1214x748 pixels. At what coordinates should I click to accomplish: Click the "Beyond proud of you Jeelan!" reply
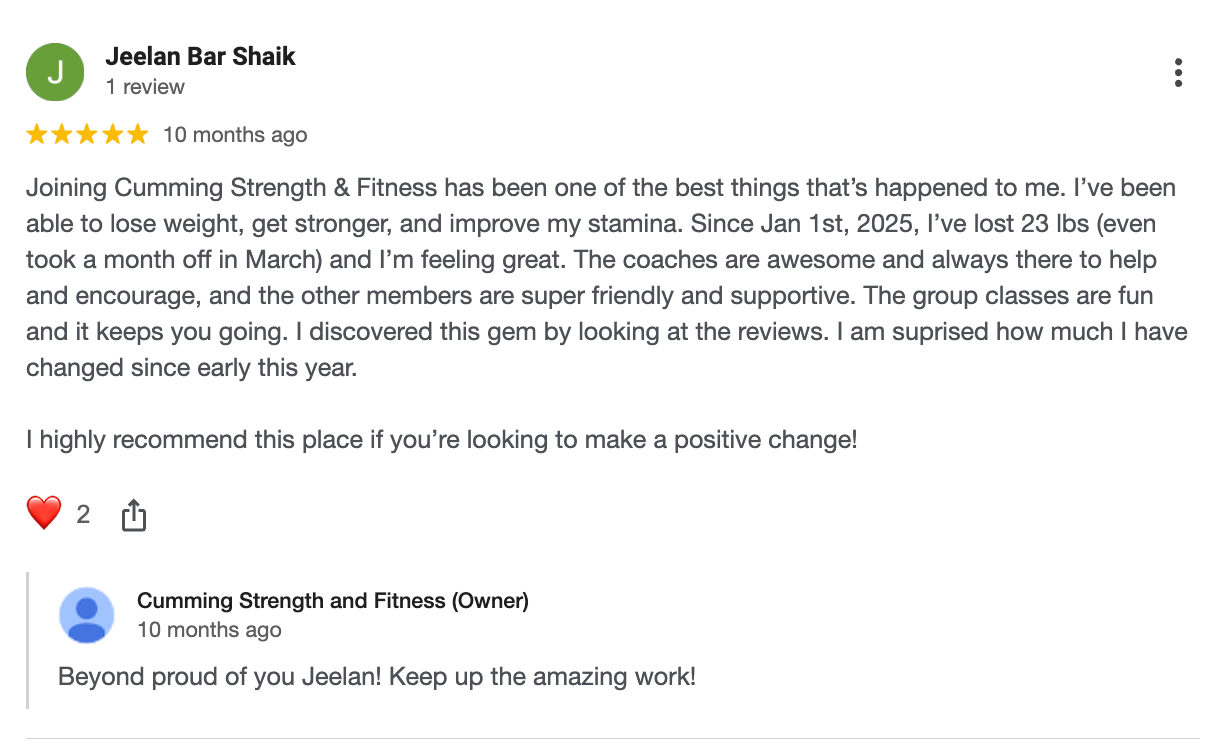point(376,676)
